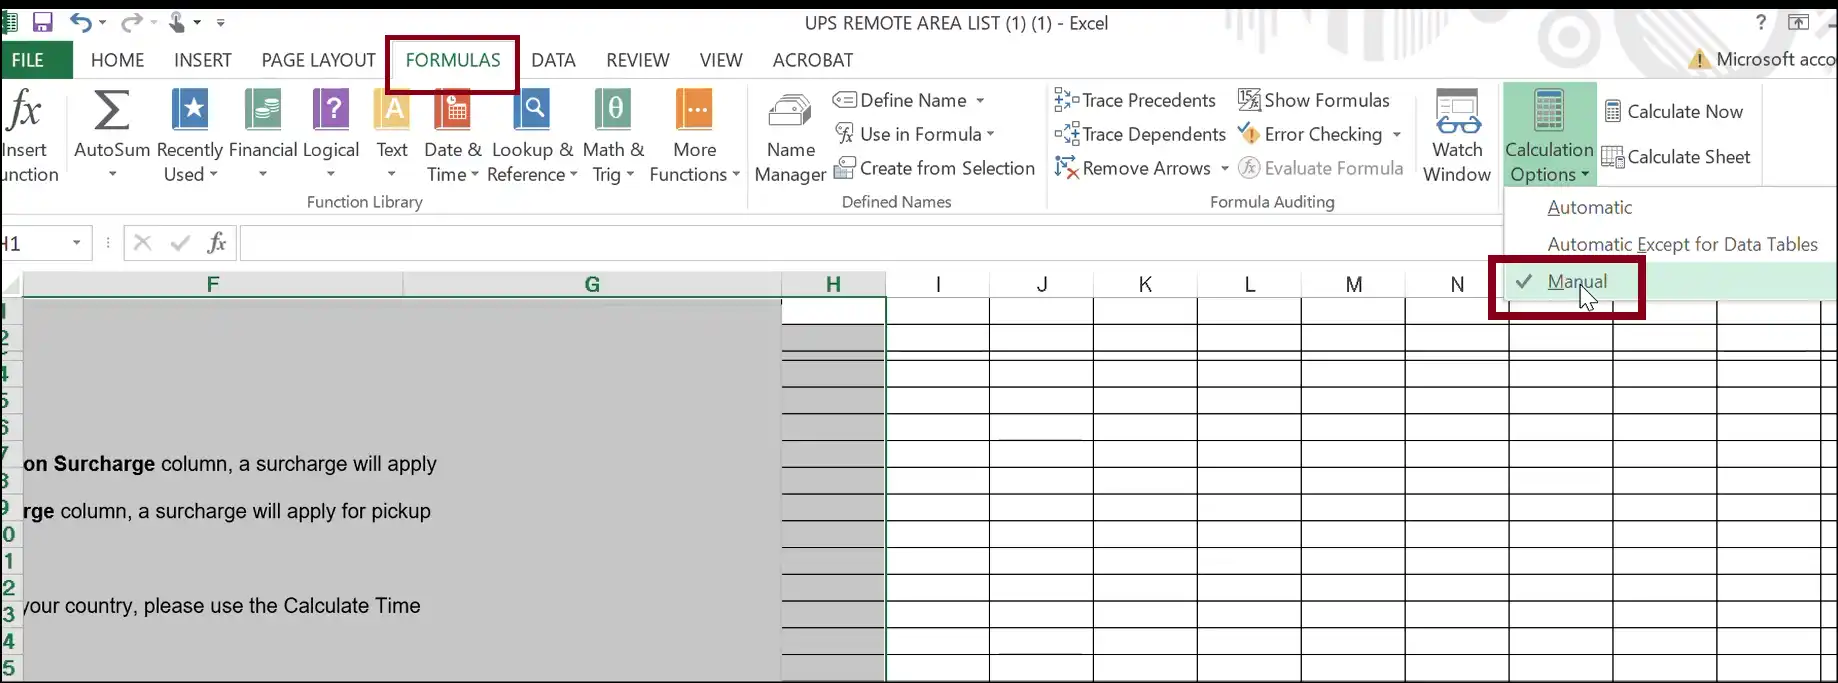Click the Help question mark icon
The height and width of the screenshot is (683, 1838).
tap(1761, 22)
